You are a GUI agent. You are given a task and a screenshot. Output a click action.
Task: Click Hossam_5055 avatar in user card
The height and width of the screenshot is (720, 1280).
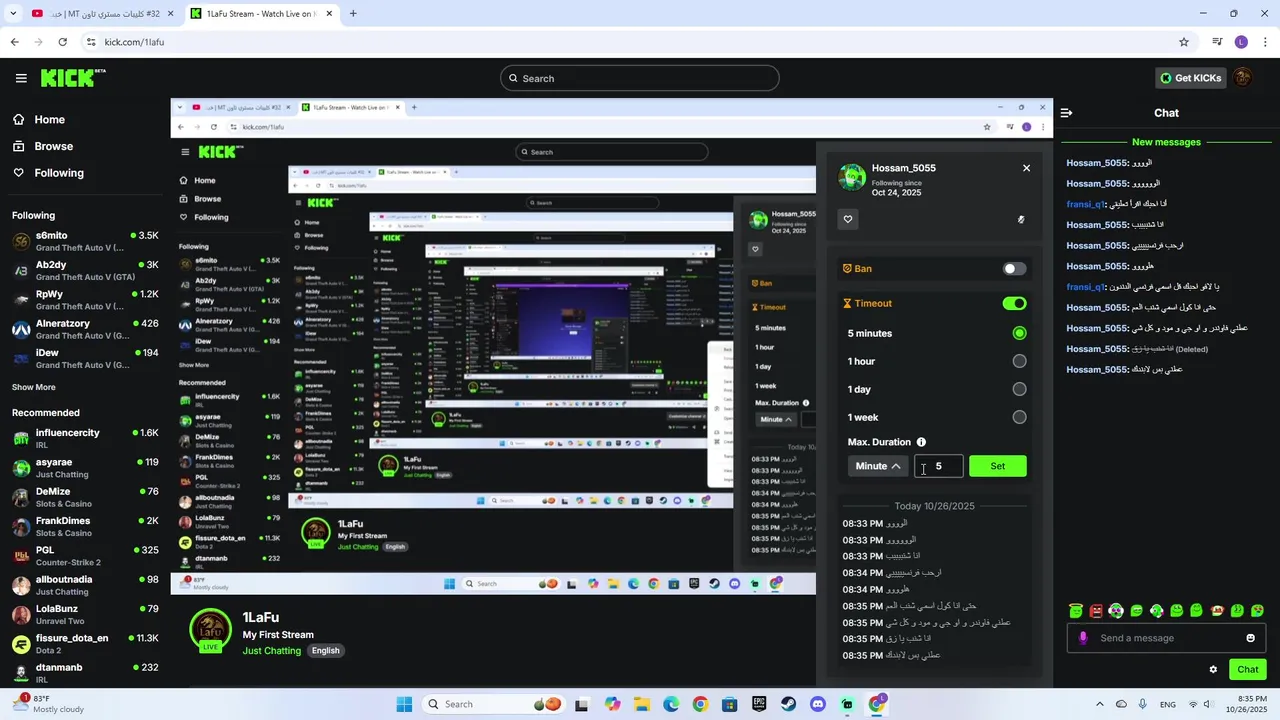click(852, 177)
